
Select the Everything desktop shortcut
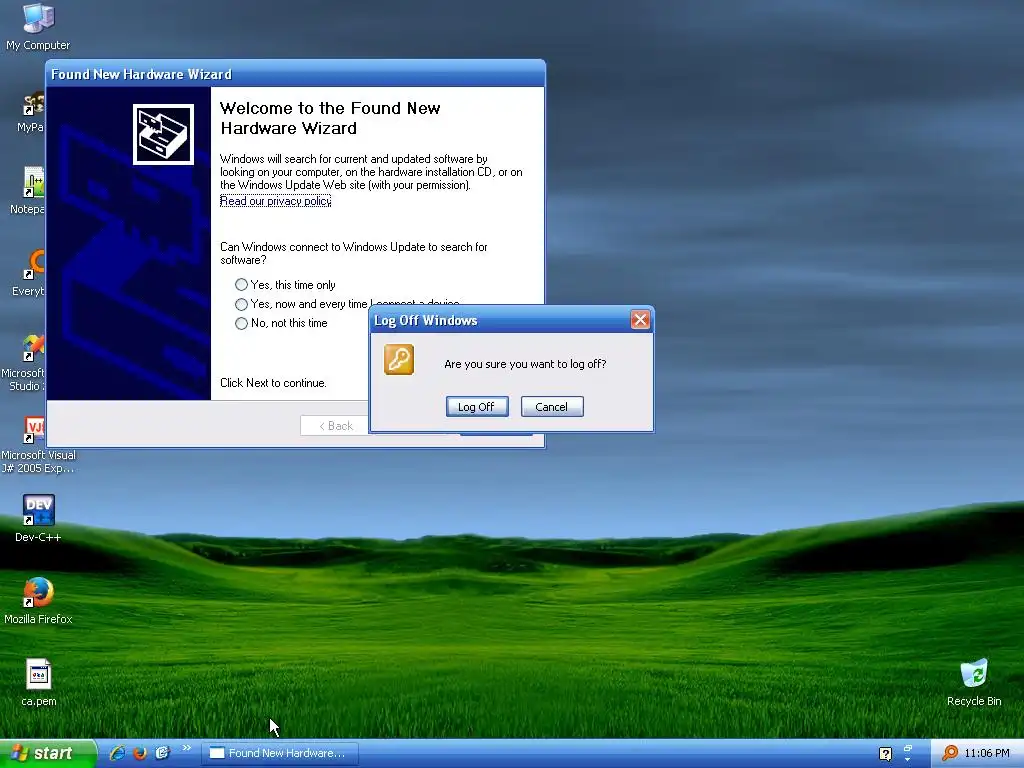(x=31, y=272)
